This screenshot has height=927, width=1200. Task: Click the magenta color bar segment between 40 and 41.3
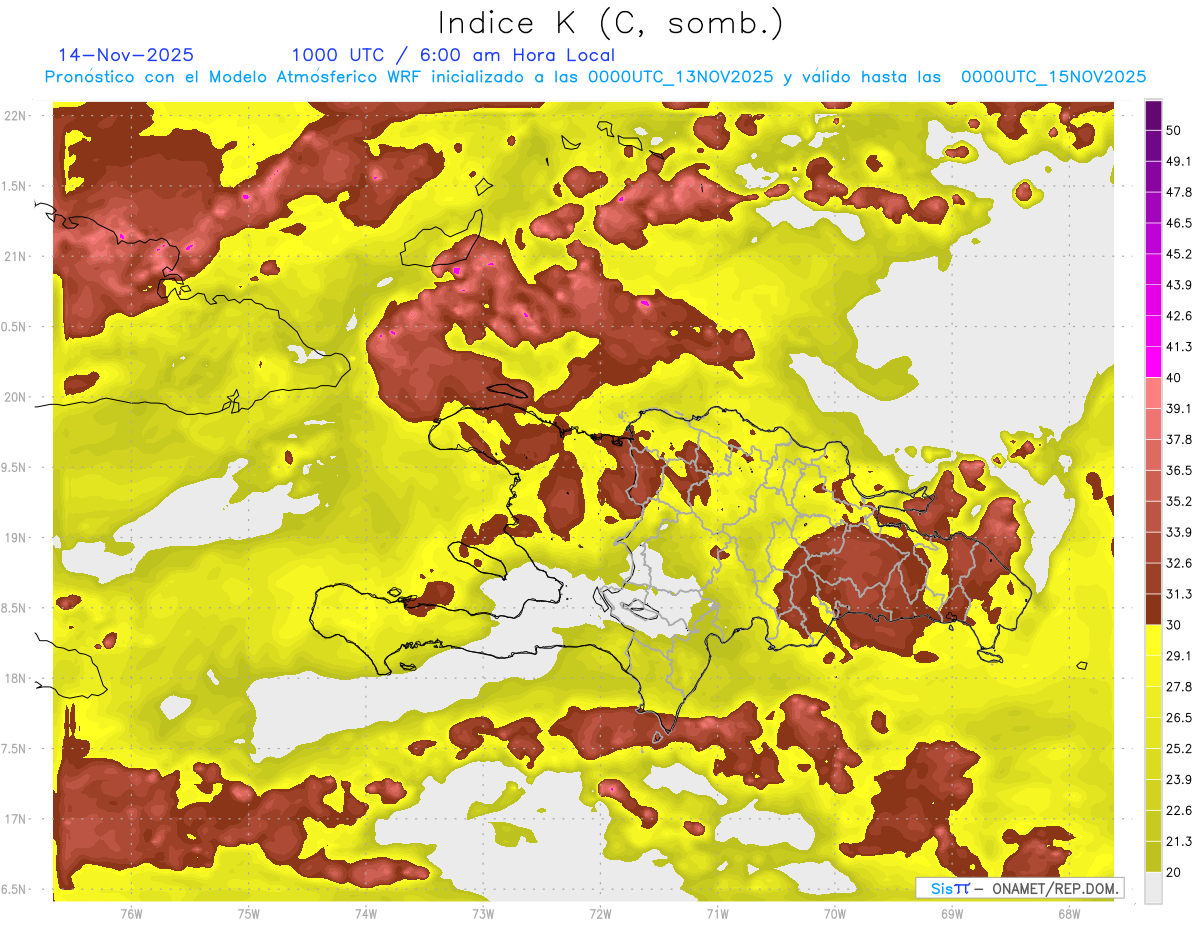pos(1153,362)
